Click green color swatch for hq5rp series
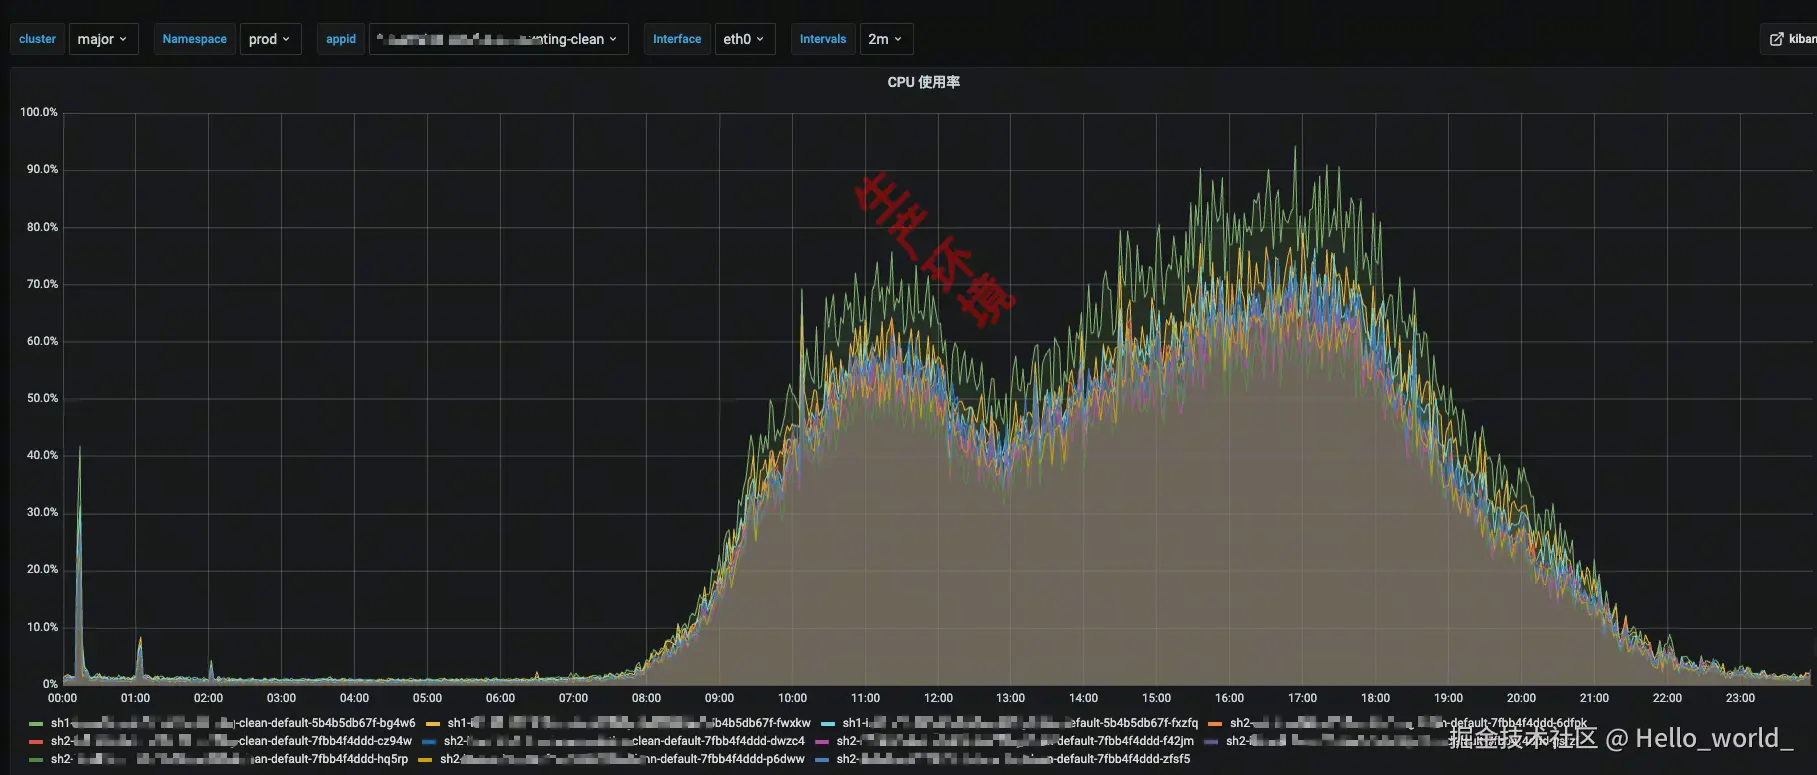This screenshot has height=775, width=1817. (36, 759)
